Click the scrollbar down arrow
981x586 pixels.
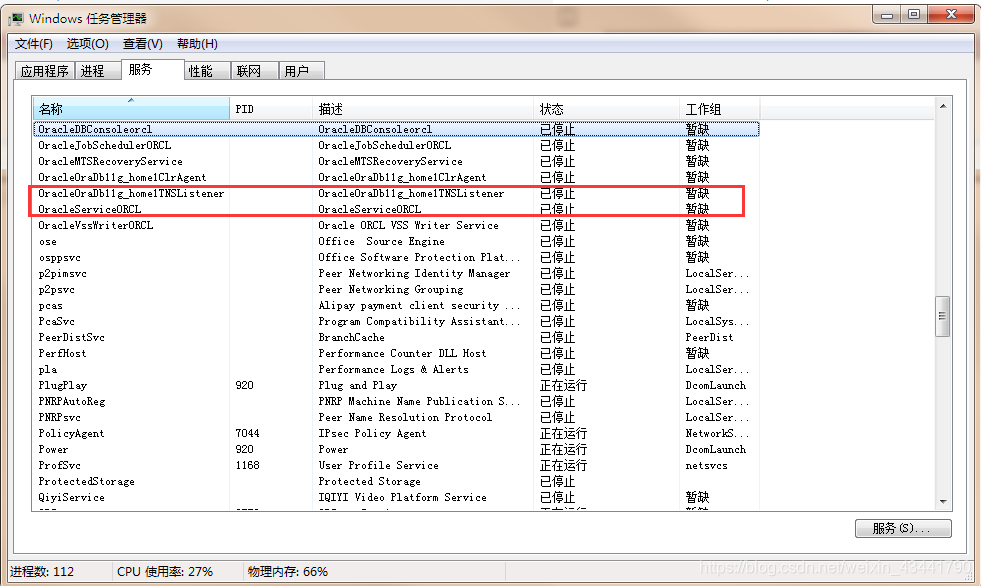coord(943,502)
